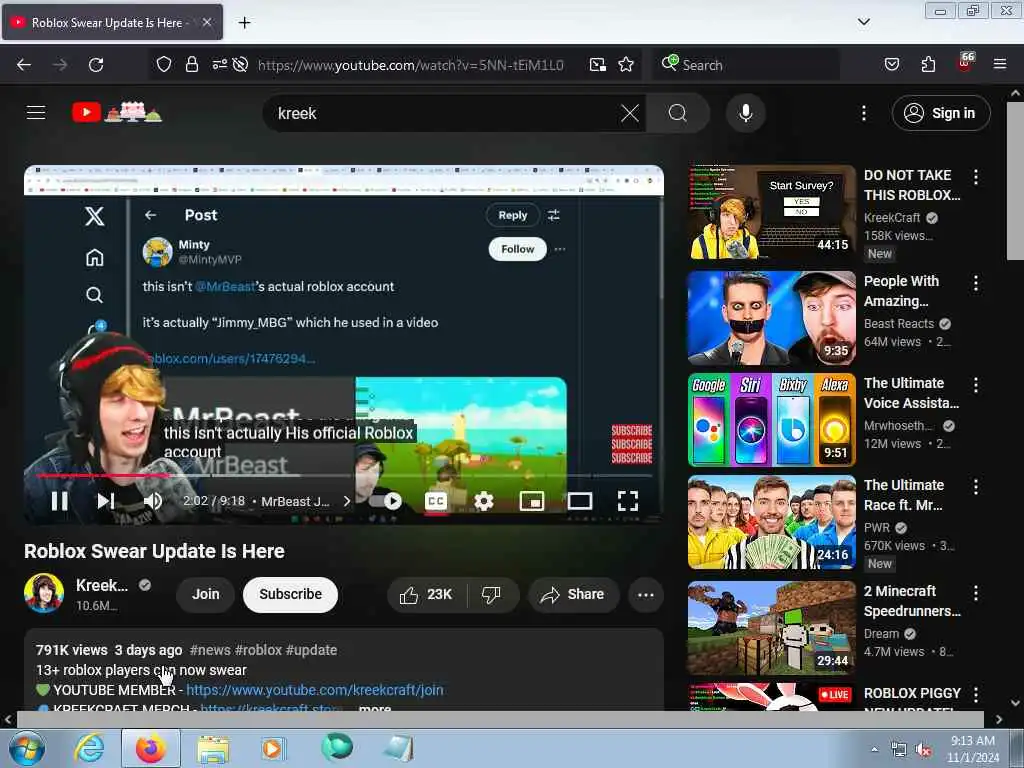
Task: Open YouTube settings three-dot menu
Action: pos(863,113)
